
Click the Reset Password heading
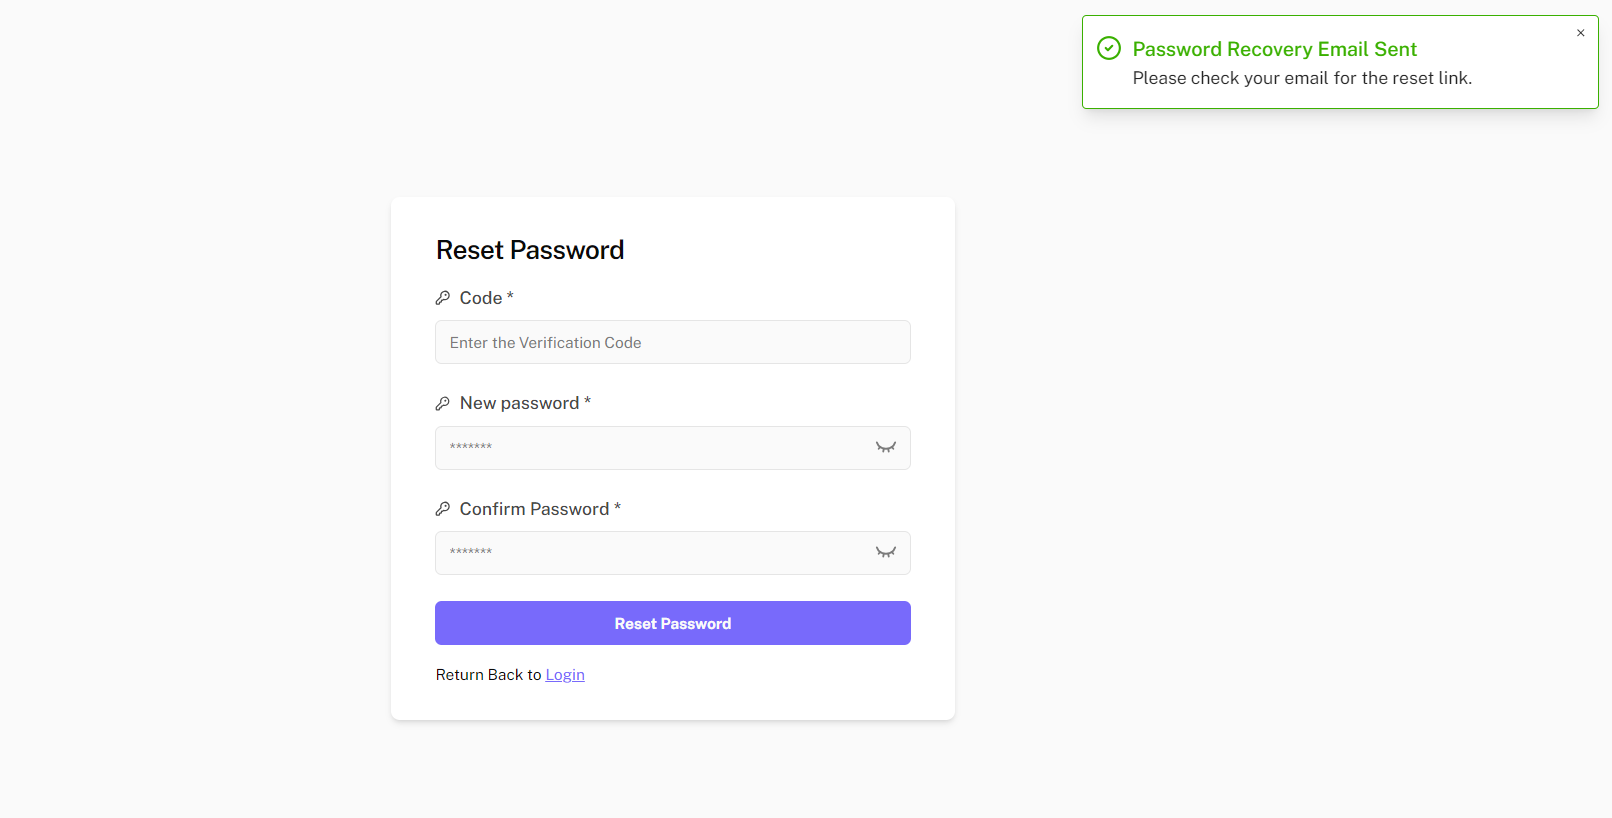pyautogui.click(x=530, y=250)
